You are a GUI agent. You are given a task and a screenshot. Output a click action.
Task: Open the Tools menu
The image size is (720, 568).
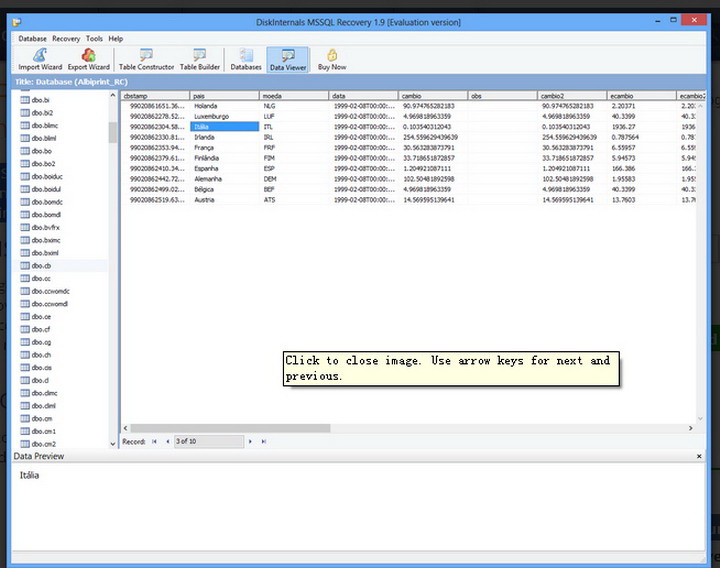point(94,39)
